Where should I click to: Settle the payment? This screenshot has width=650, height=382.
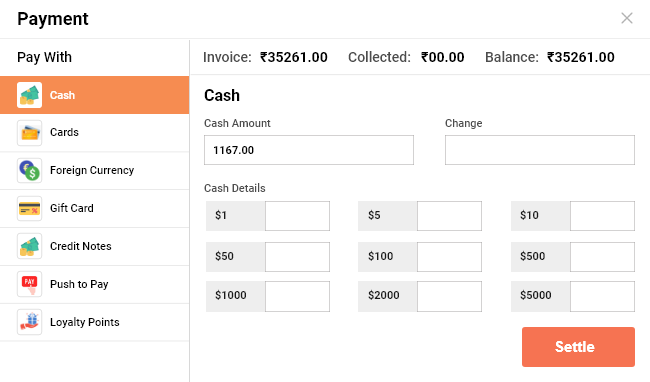(578, 347)
